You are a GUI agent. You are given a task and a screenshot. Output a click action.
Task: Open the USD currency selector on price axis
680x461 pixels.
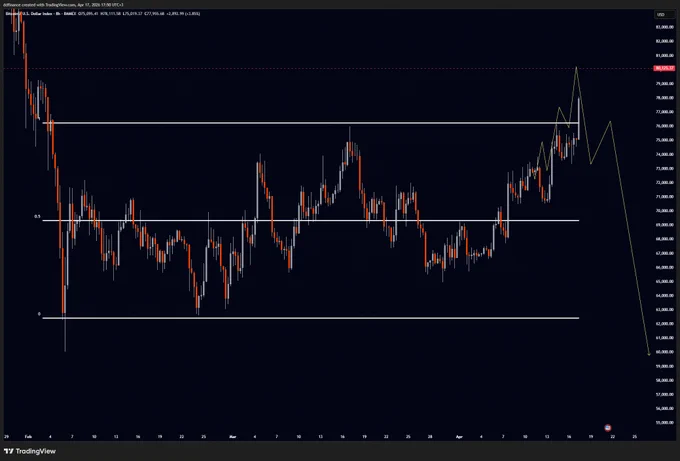click(x=664, y=15)
